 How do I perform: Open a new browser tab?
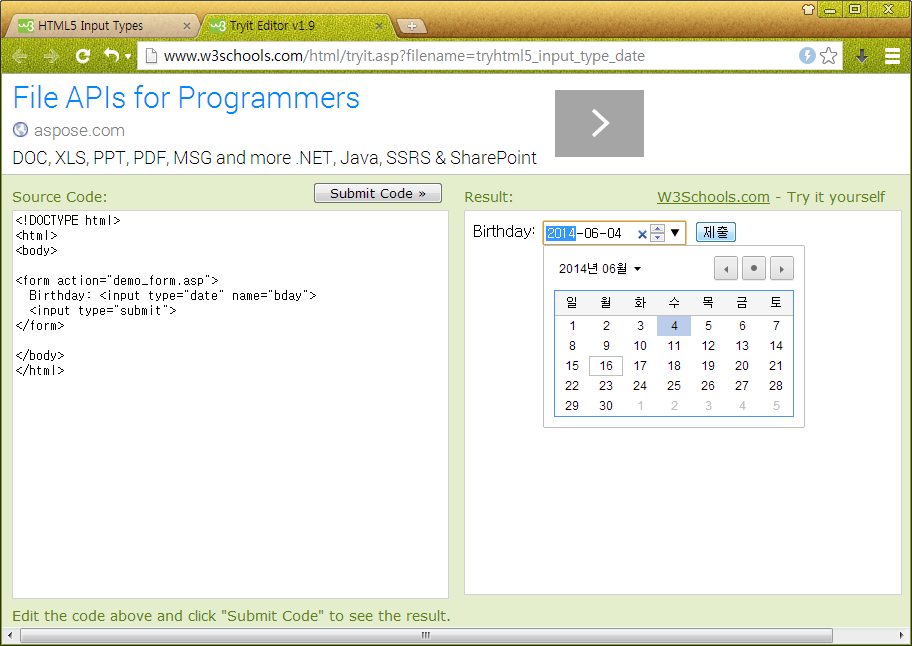pyautogui.click(x=411, y=26)
